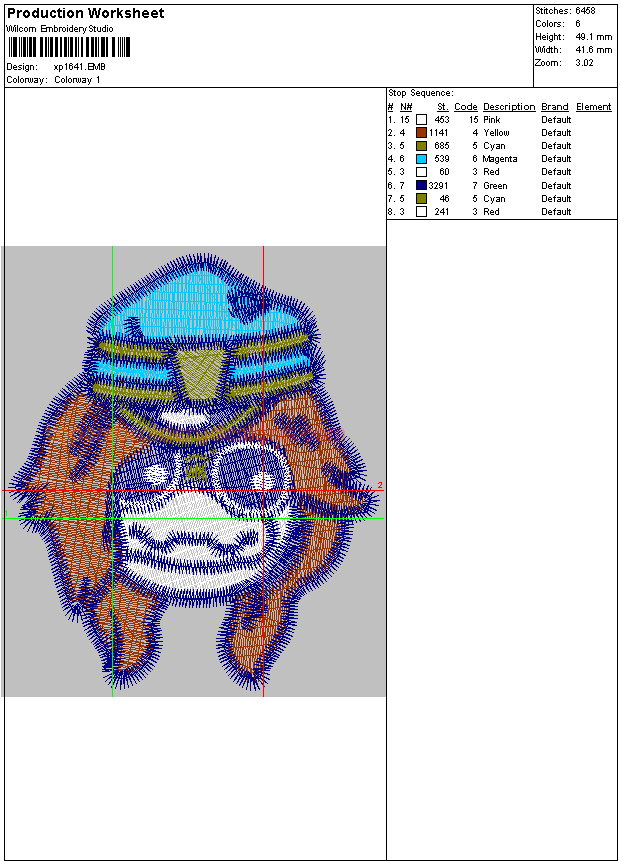The width and height of the screenshot is (620, 861).
Task: Click the 'Magenta' description in row 4
Action: (x=500, y=159)
